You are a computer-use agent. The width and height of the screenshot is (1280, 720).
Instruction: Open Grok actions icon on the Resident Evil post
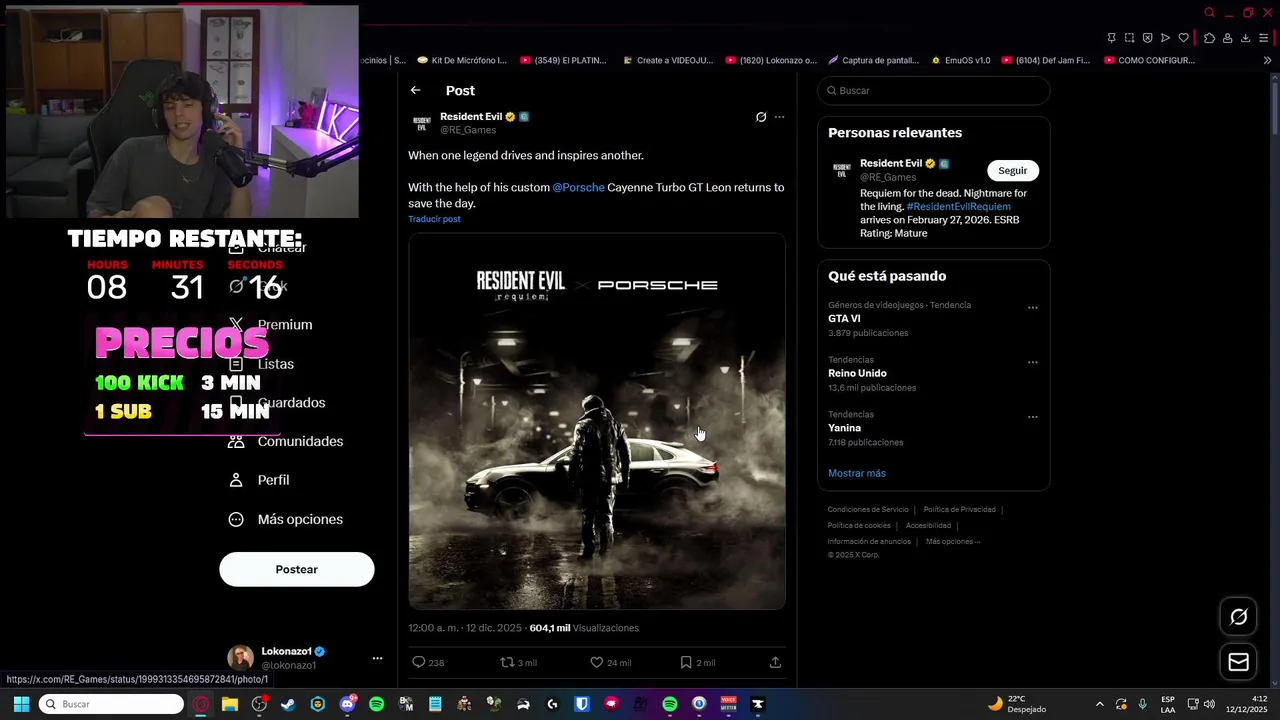pos(761,117)
